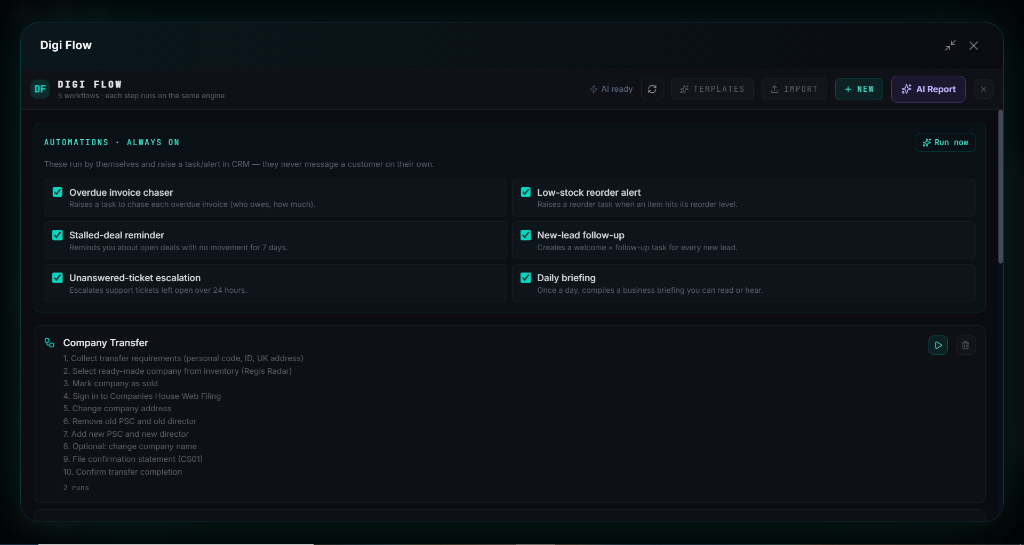Click step "5. Change company address"
The height and width of the screenshot is (545, 1024).
pos(118,409)
